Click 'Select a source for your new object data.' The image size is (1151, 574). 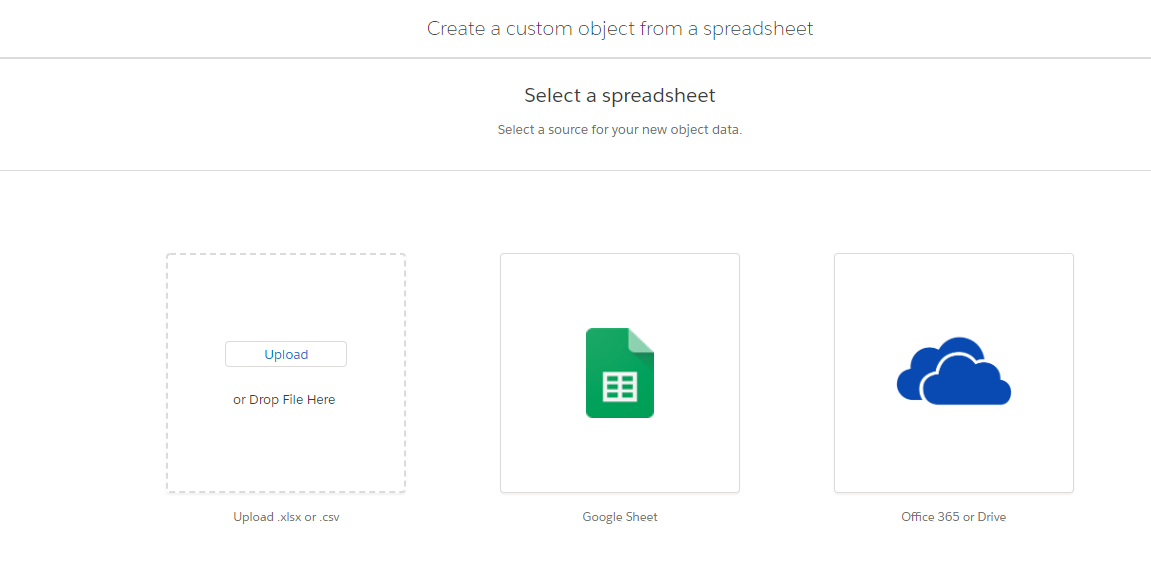click(620, 130)
